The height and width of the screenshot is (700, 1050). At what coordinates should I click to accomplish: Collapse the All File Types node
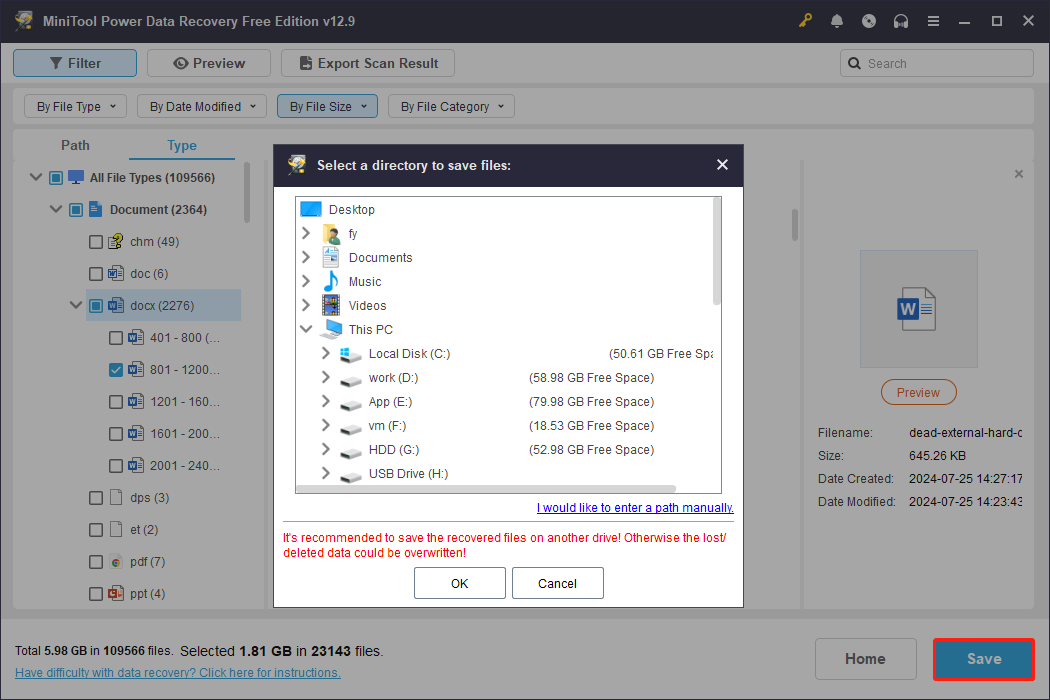[36, 177]
